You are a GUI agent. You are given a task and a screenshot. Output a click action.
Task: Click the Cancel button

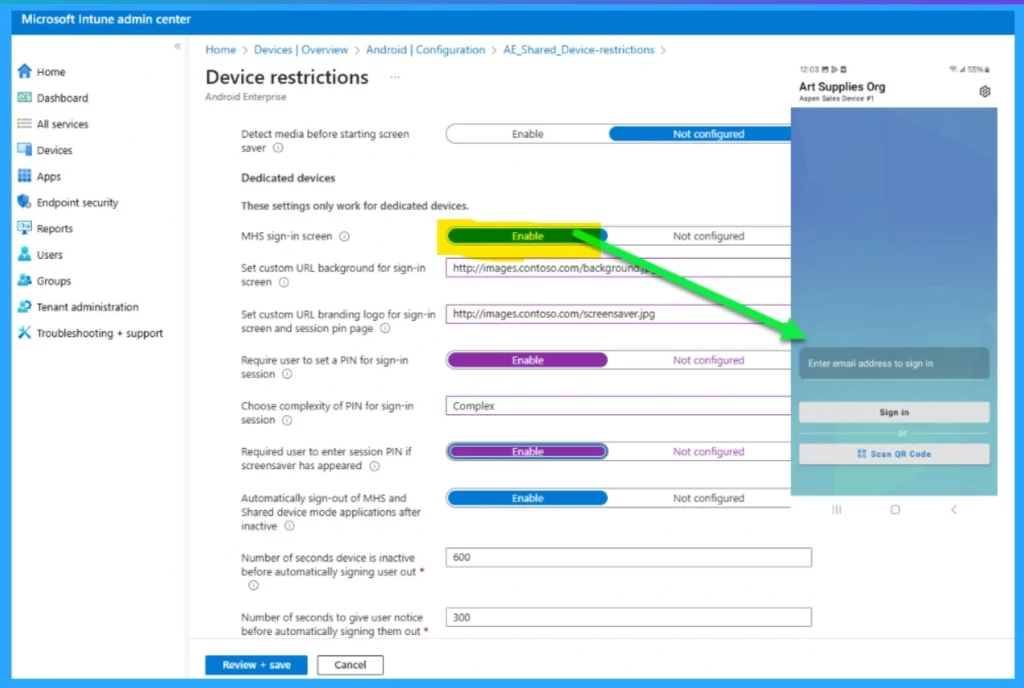pyautogui.click(x=350, y=665)
